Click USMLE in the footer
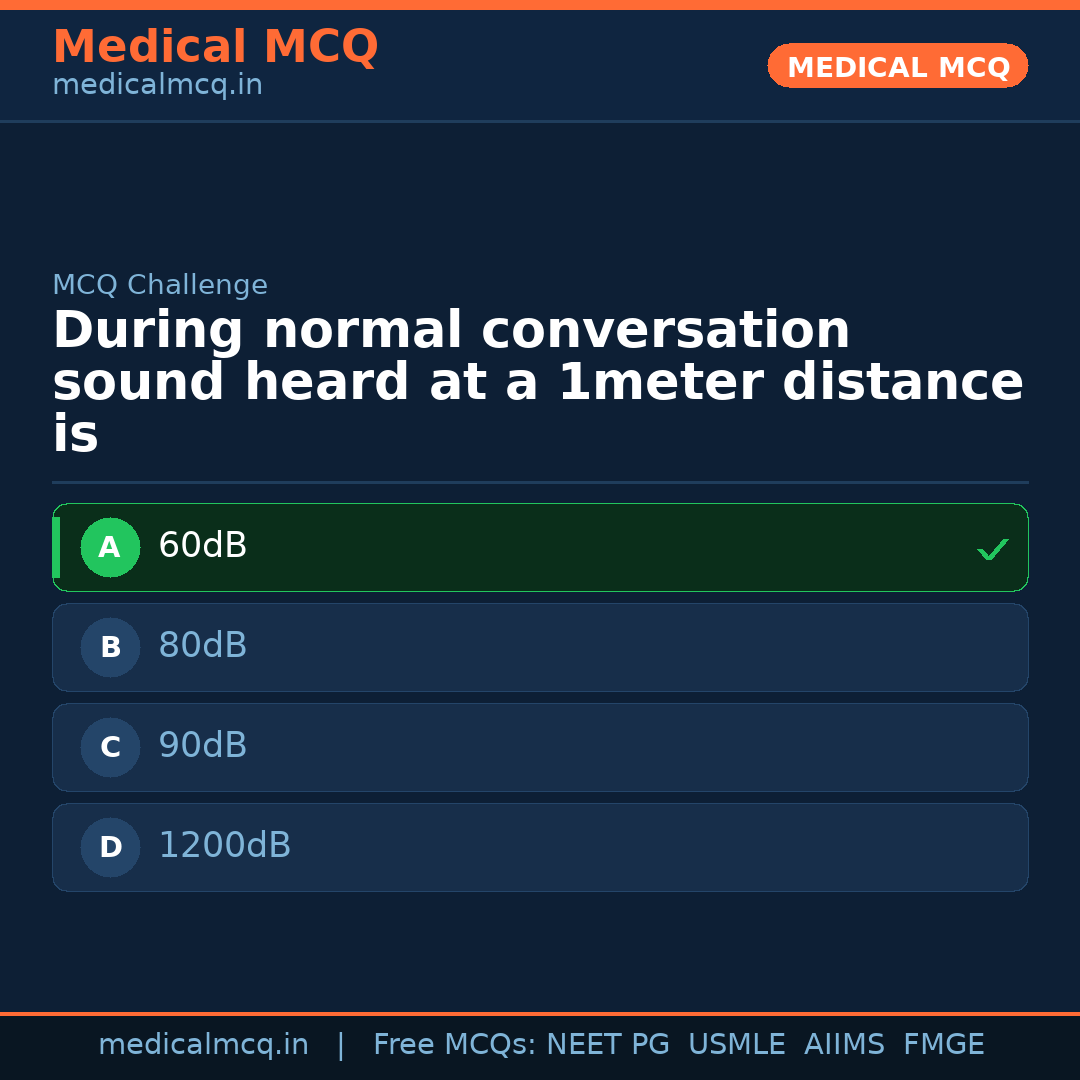1080x1080 pixels. coord(736,1045)
